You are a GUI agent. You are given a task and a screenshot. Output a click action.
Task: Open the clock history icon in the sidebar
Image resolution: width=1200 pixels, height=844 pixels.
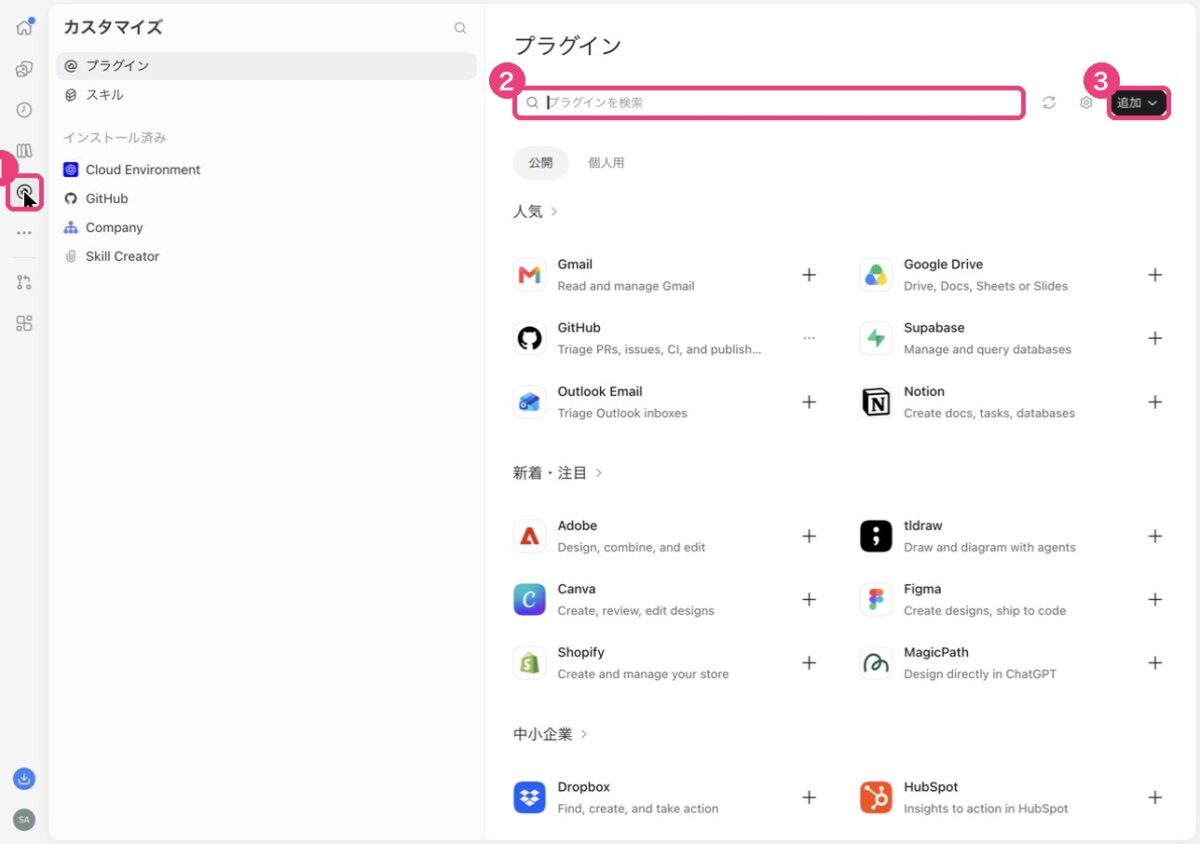pos(24,110)
